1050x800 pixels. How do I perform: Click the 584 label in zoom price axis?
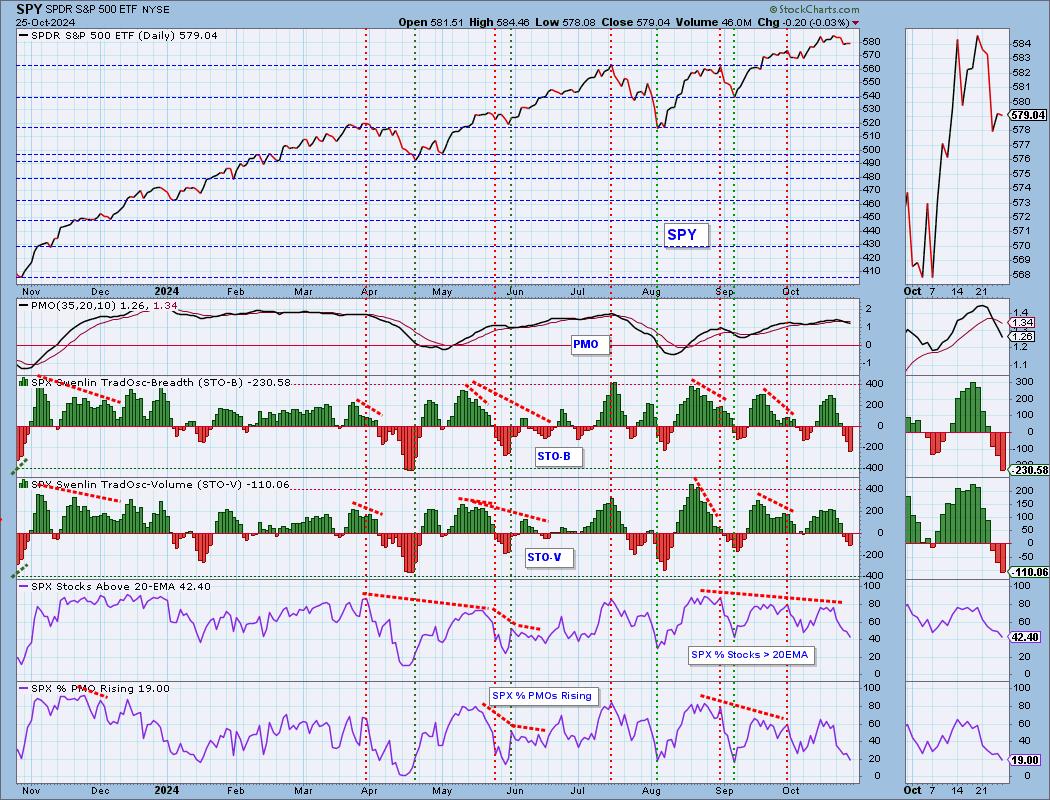click(1022, 44)
